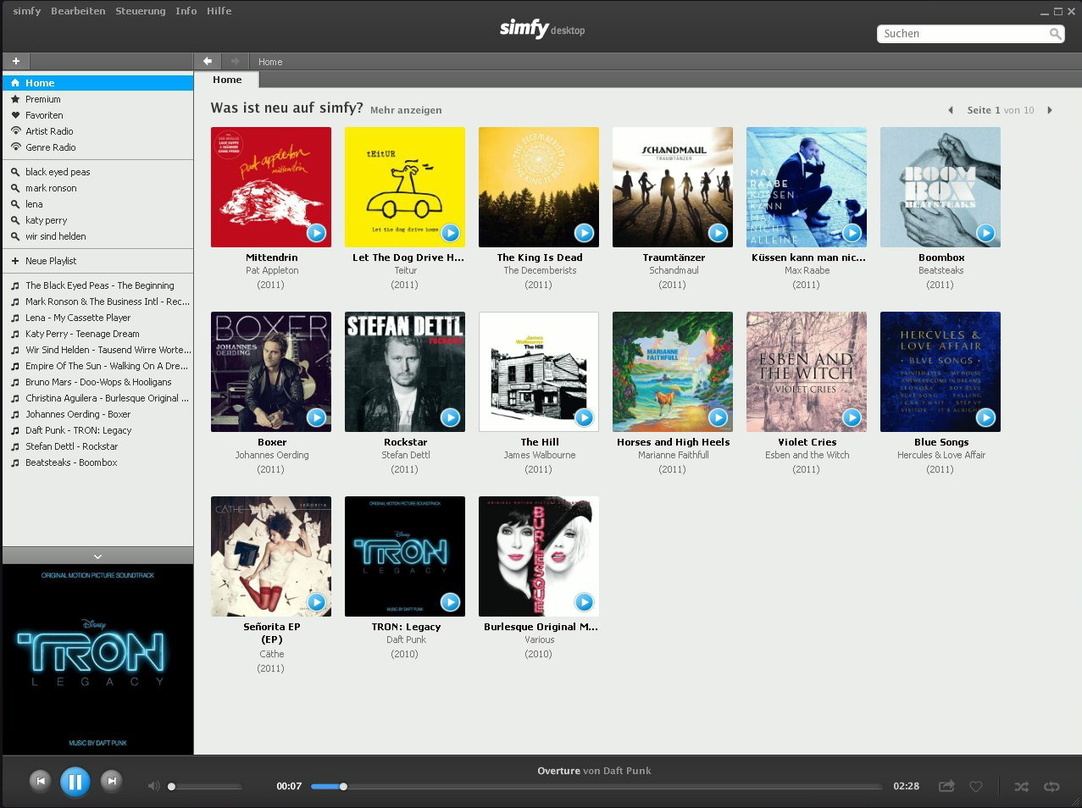Play The King Is Dead album icon
This screenshot has height=808, width=1082.
click(584, 233)
